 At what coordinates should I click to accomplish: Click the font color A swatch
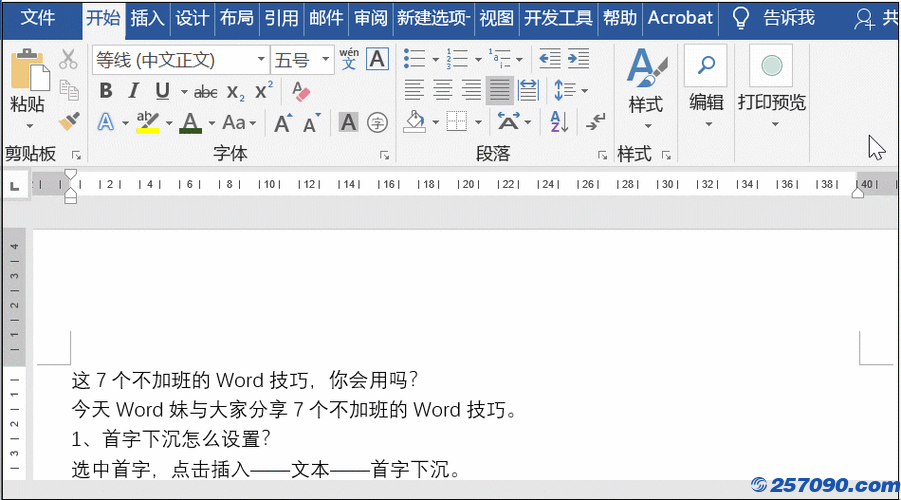coord(191,122)
